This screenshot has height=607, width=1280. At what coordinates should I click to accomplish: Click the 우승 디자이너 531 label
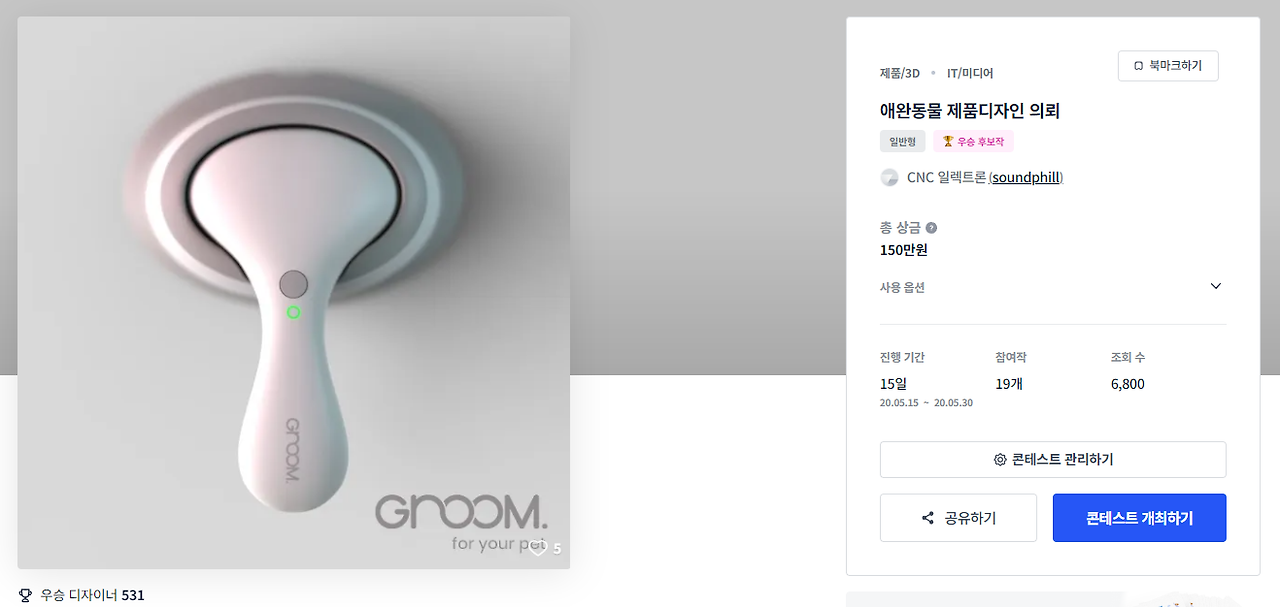pos(93,595)
